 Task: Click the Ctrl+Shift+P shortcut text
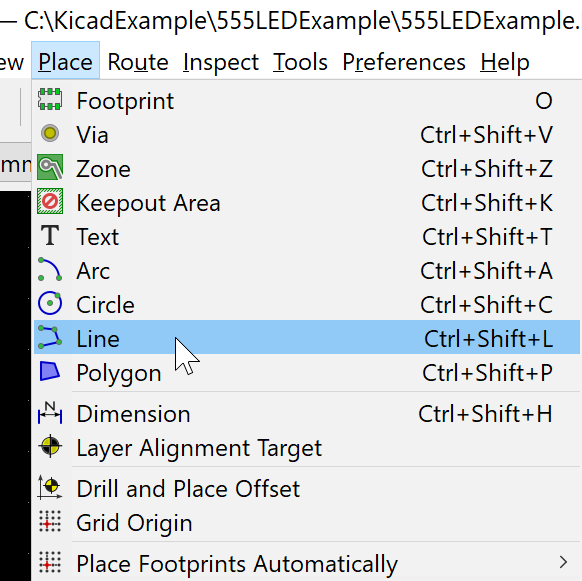click(487, 372)
